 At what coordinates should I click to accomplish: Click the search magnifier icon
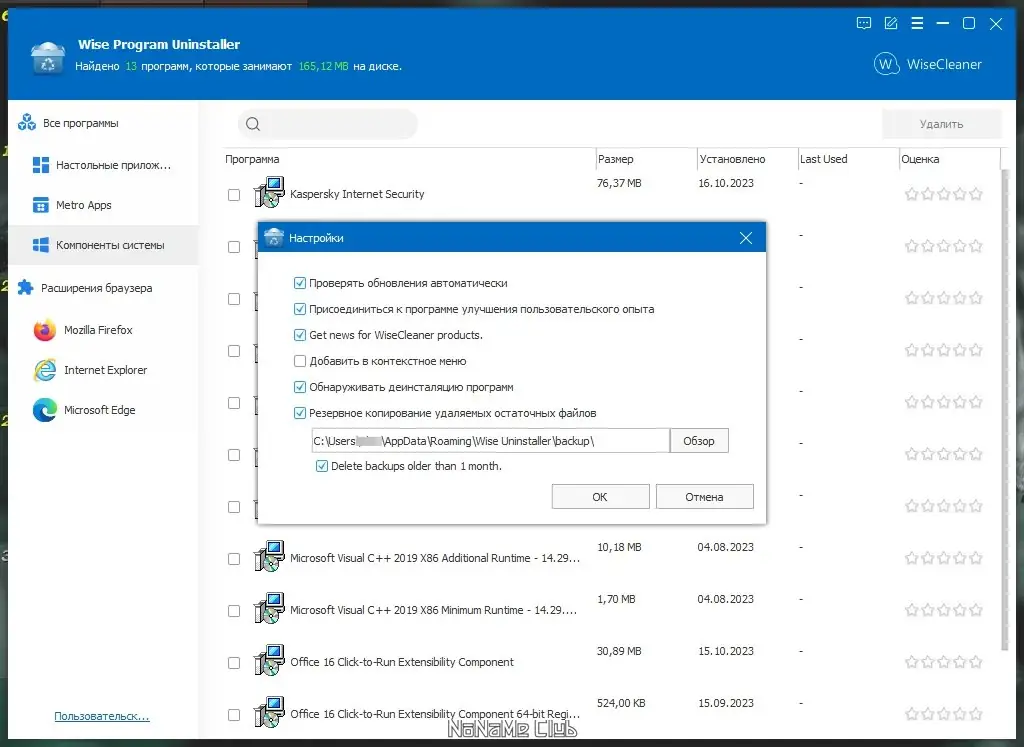(253, 124)
